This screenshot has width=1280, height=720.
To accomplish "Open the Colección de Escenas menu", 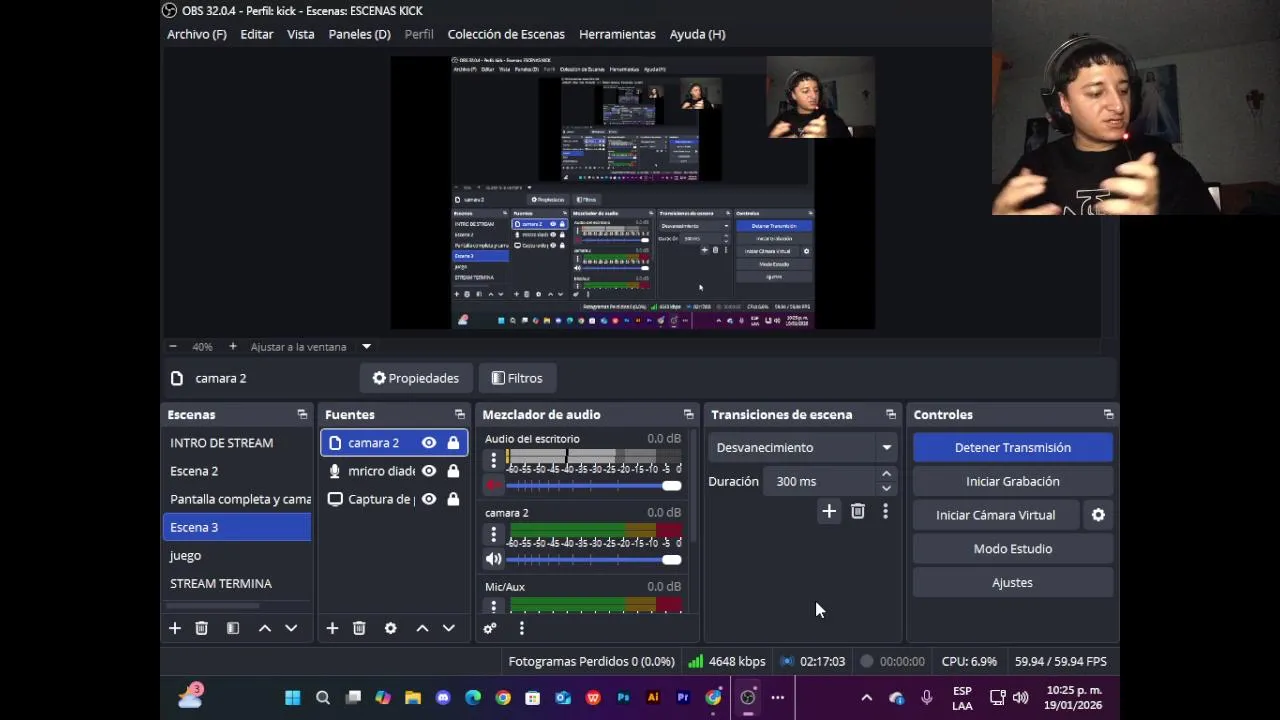I will pos(506,34).
